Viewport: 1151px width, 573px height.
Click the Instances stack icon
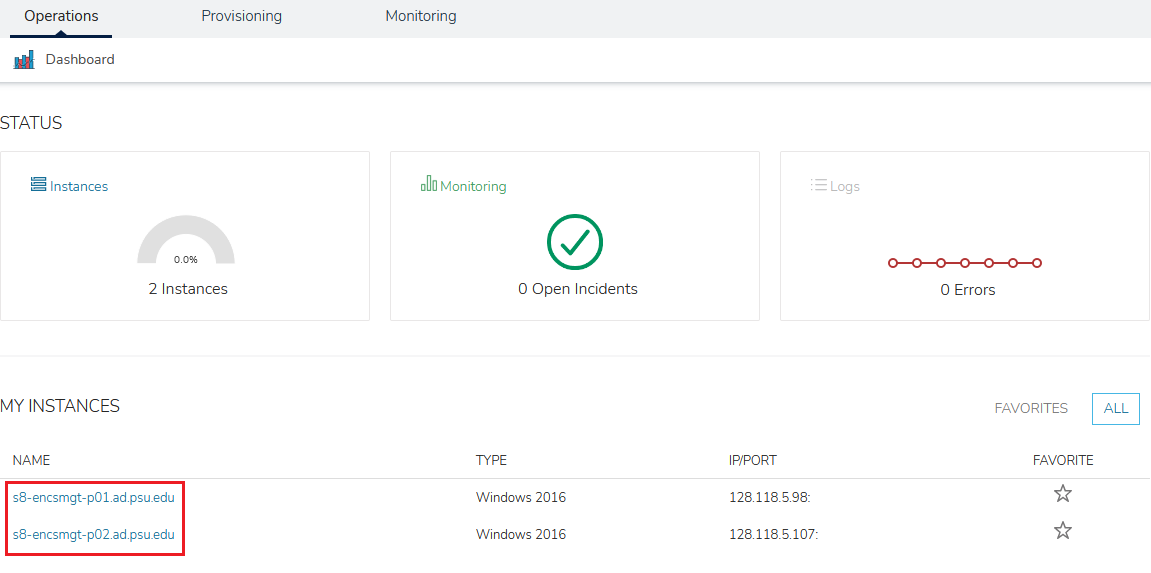[38, 185]
